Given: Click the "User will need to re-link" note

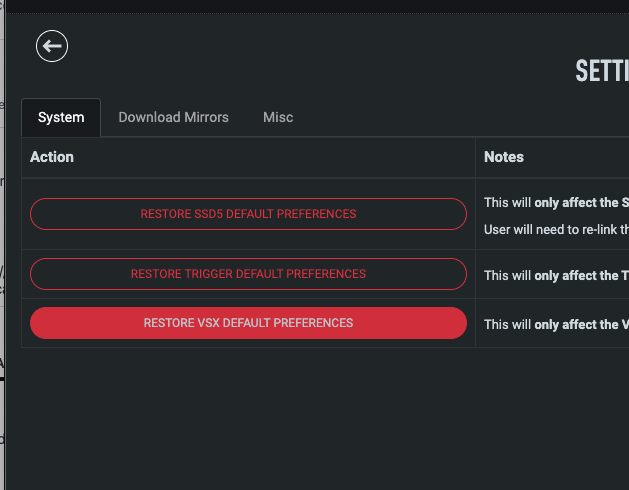Looking at the screenshot, I should coord(556,230).
